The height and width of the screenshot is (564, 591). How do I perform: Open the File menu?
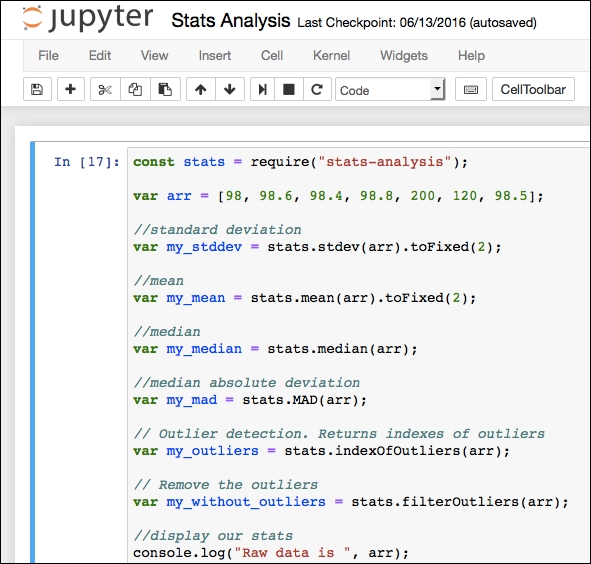coord(48,56)
